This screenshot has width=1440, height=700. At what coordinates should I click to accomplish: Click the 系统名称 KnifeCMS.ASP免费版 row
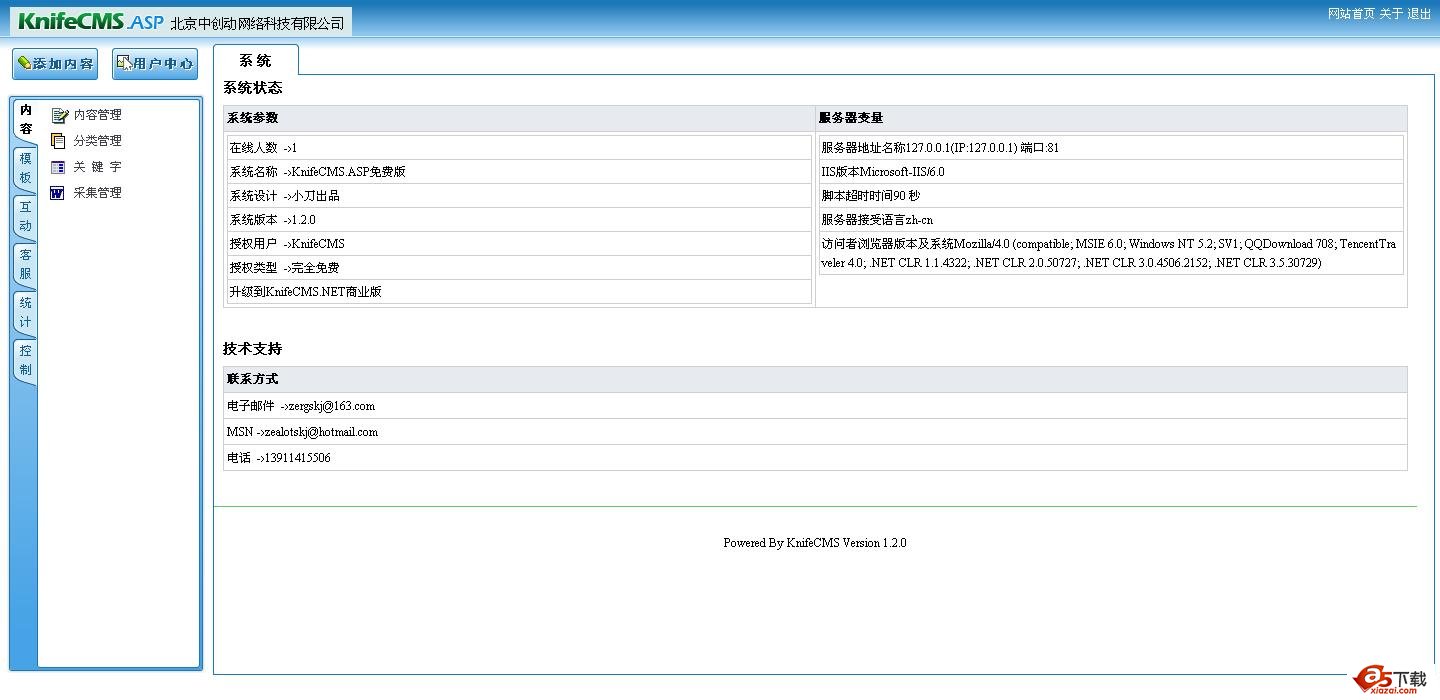click(x=519, y=172)
